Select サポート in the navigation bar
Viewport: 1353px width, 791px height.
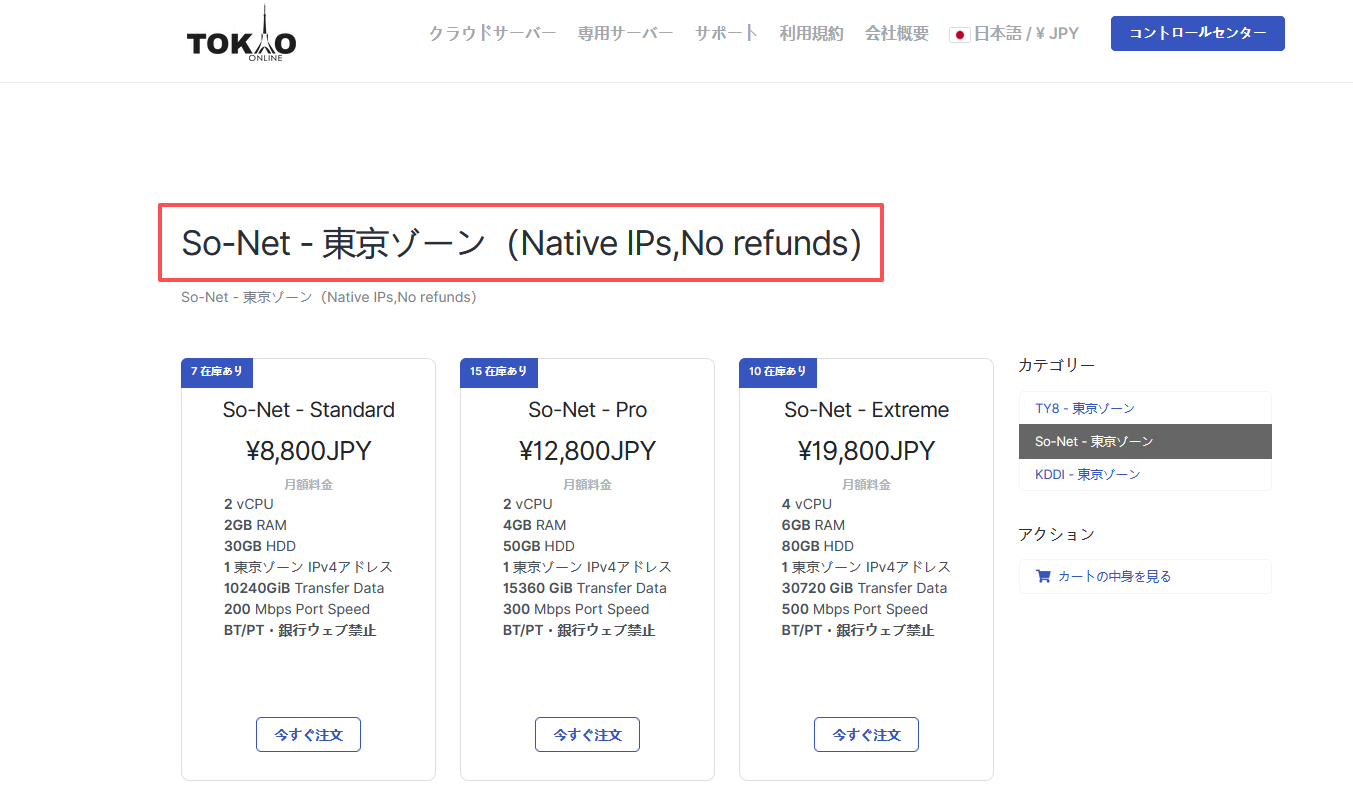pyautogui.click(x=725, y=33)
